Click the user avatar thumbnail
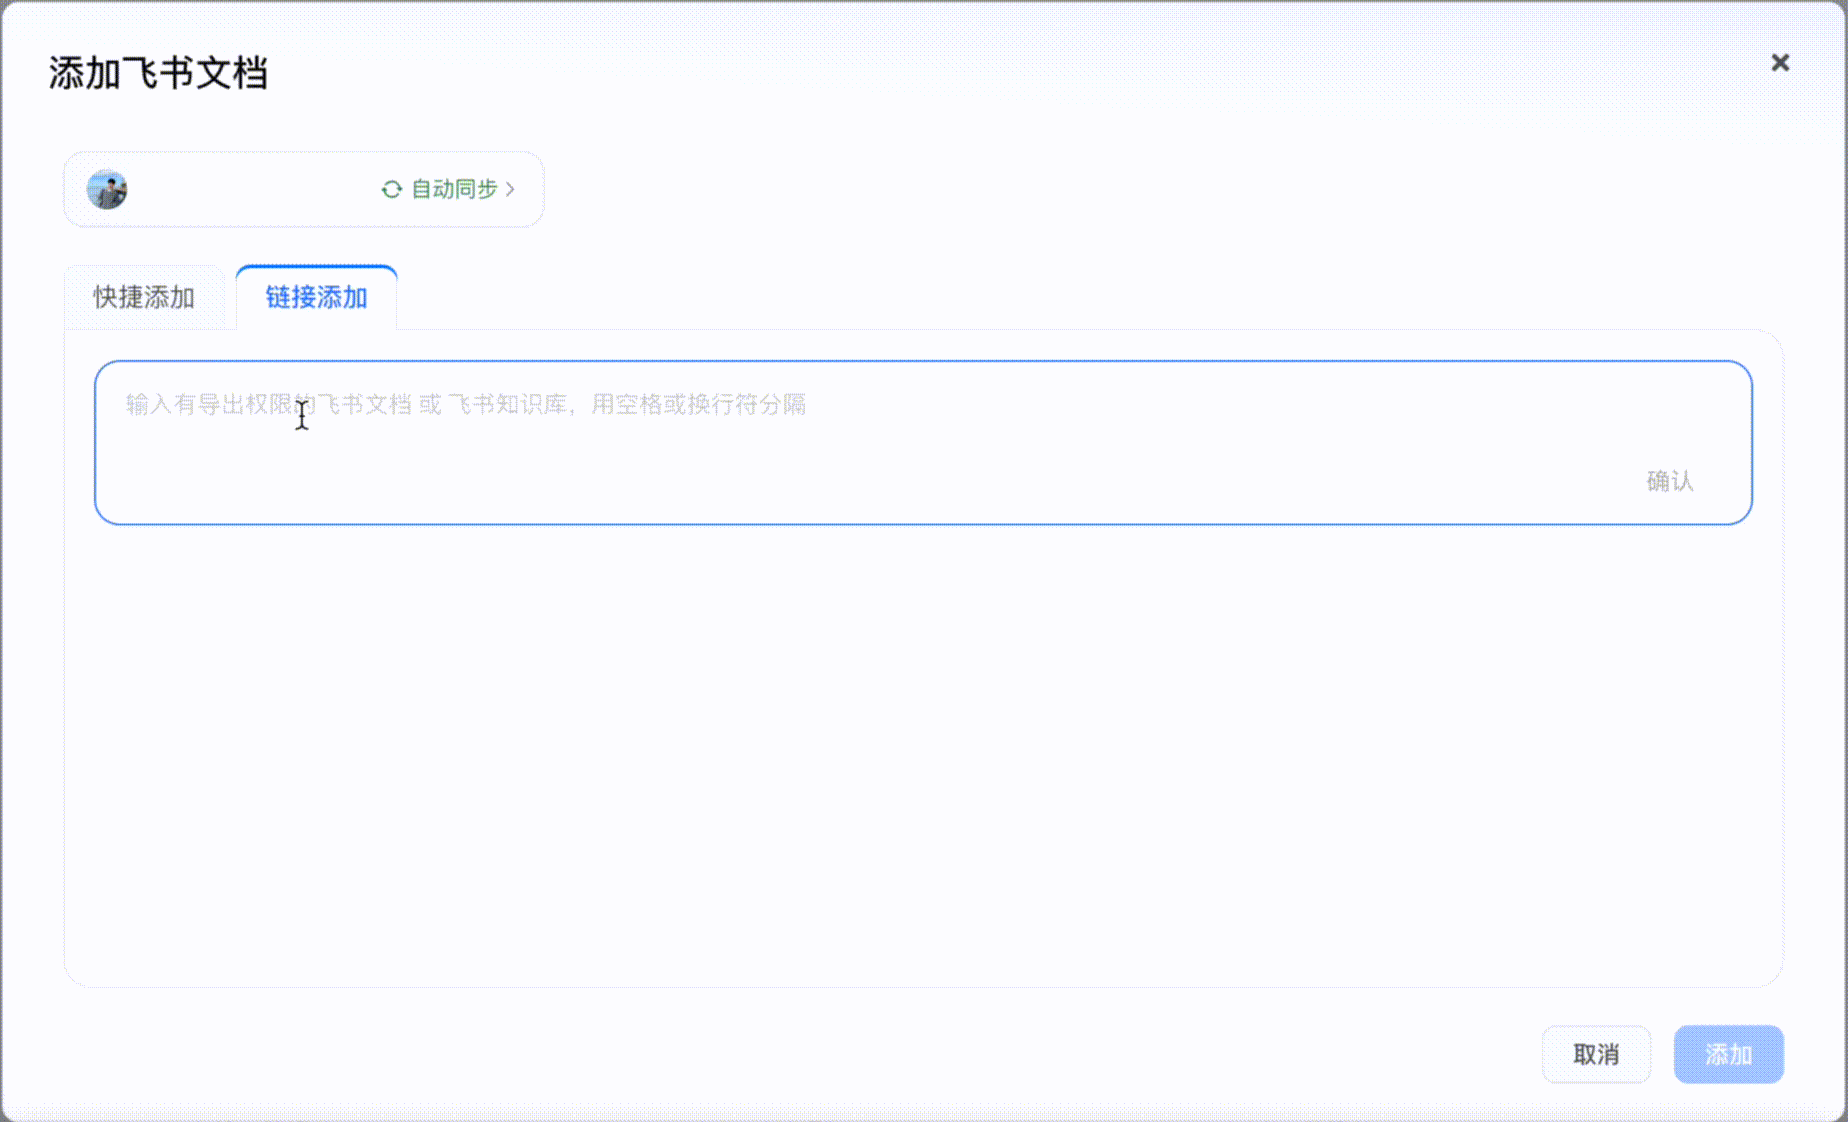Screen dimensions: 1848x1122 click(x=107, y=190)
